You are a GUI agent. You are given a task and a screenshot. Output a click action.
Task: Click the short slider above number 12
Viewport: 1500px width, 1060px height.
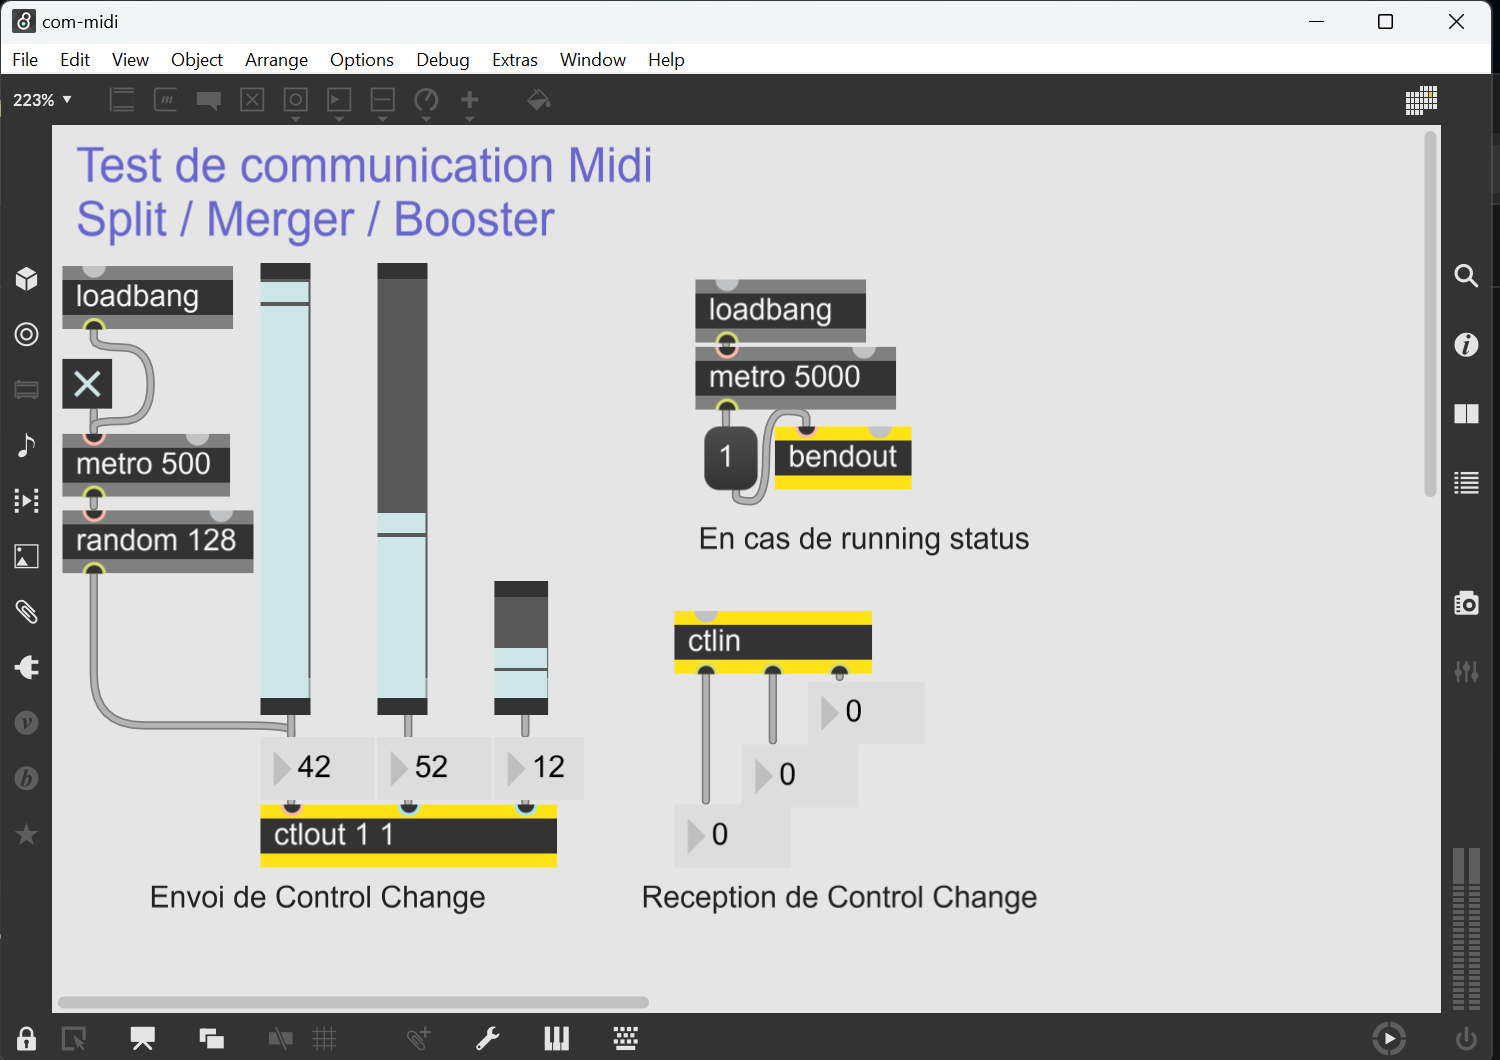tap(521, 648)
